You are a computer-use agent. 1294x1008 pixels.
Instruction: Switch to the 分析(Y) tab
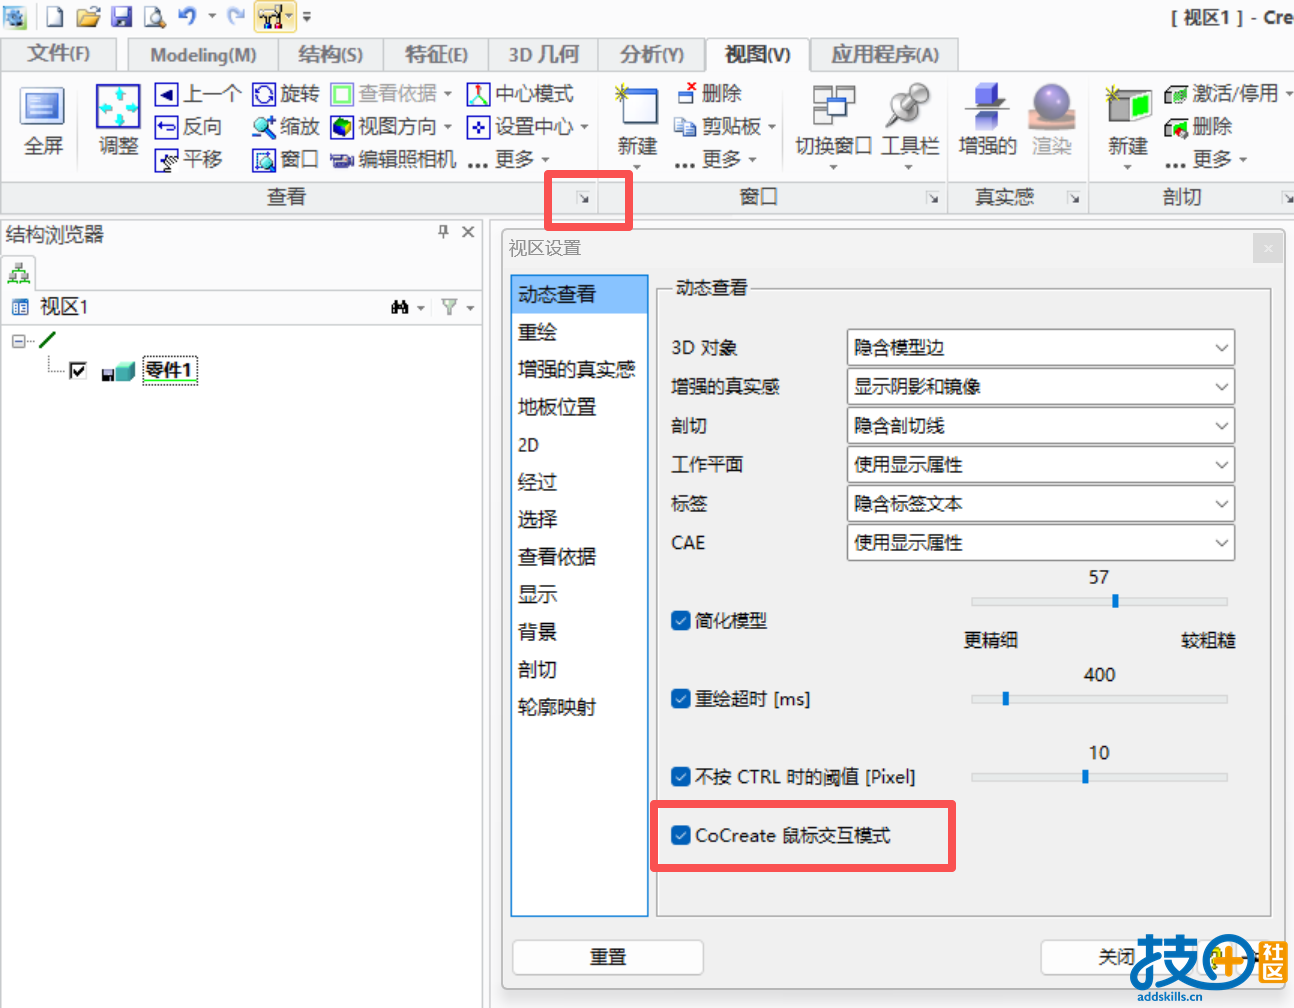651,55
